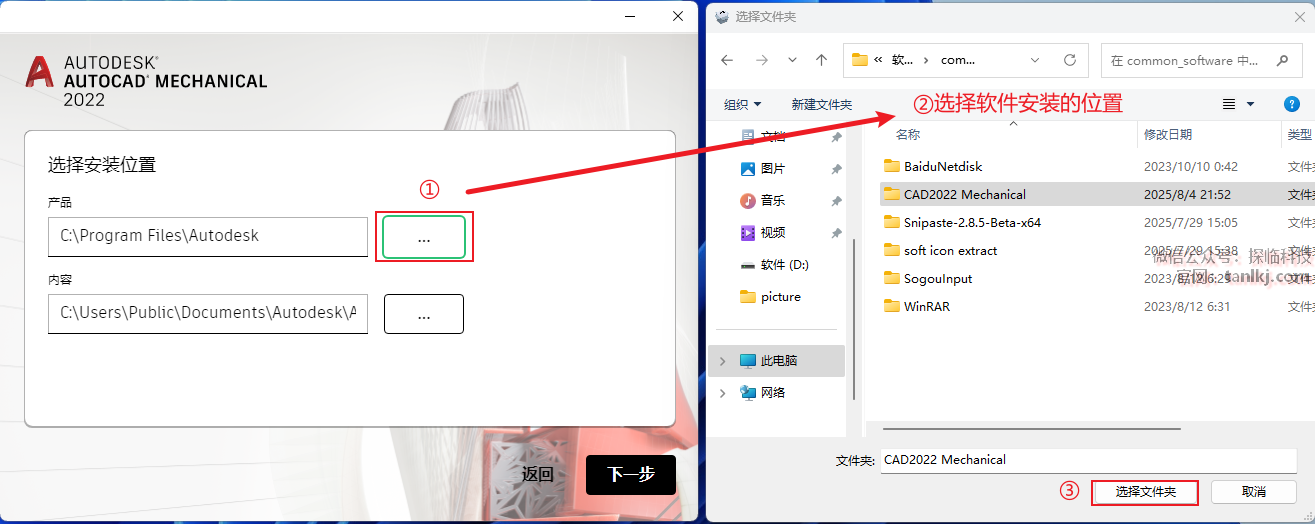Expand the 此电脑 tree node

[723, 360]
